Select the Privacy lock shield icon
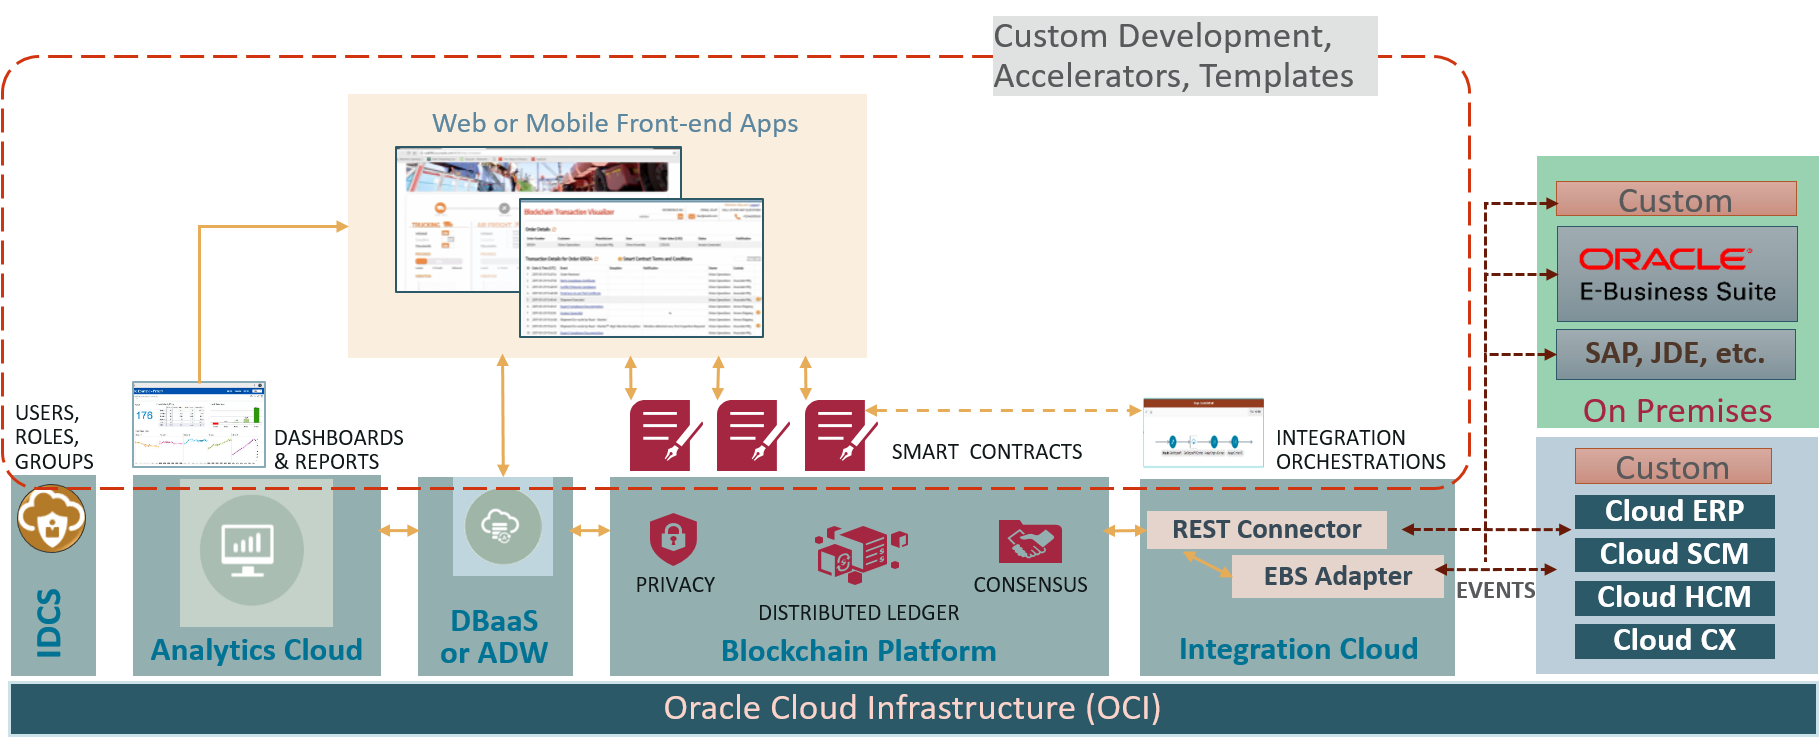Viewport: 1819px width, 752px height. pos(673,539)
